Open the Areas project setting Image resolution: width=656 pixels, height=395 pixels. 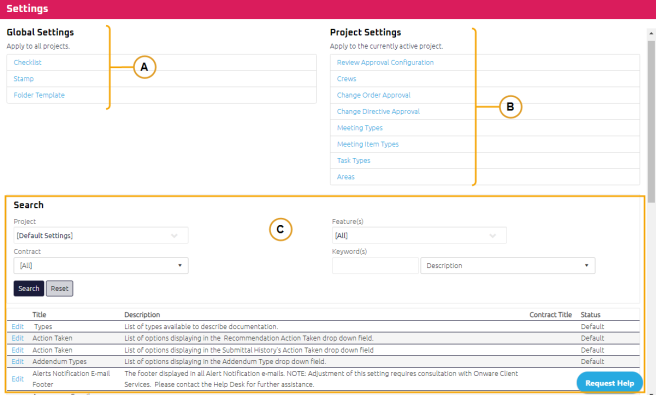pyautogui.click(x=346, y=177)
